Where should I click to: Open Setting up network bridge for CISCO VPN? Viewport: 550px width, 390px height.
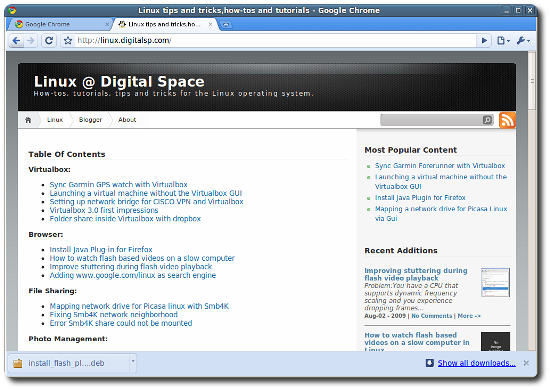click(147, 202)
